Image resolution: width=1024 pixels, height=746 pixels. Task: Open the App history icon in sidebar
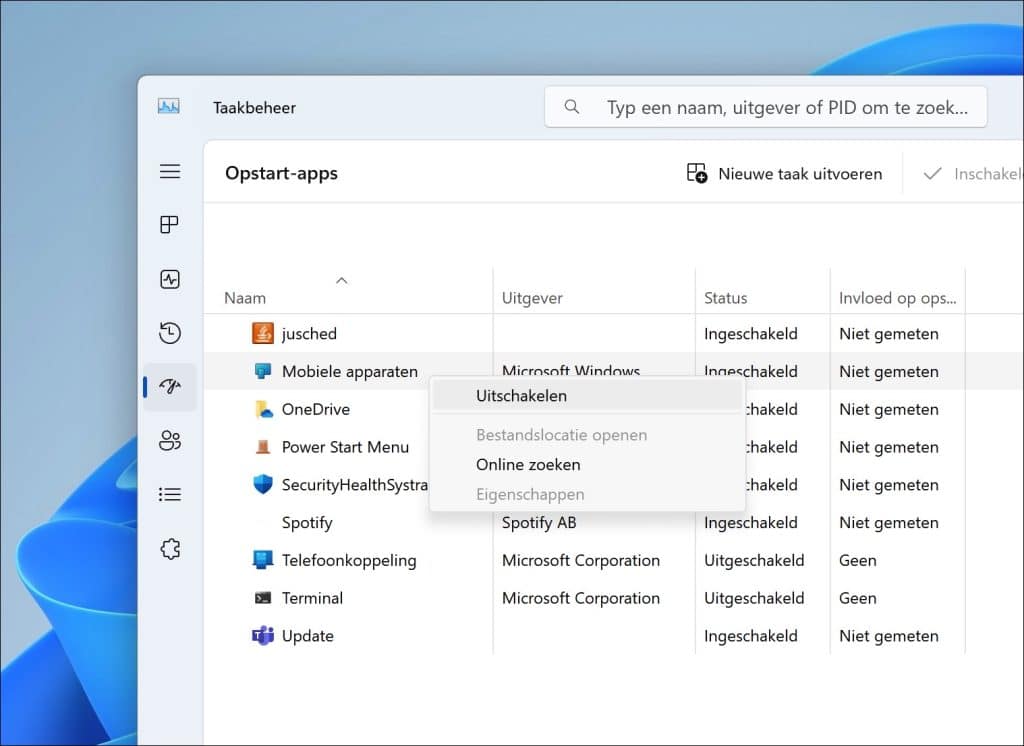coord(170,332)
